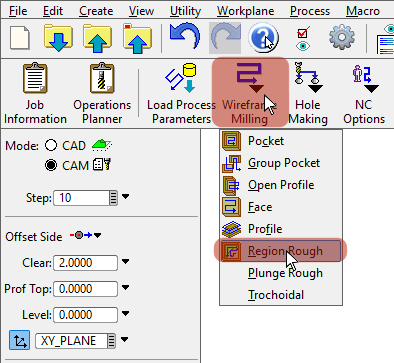Open the Utility menu

185,11
